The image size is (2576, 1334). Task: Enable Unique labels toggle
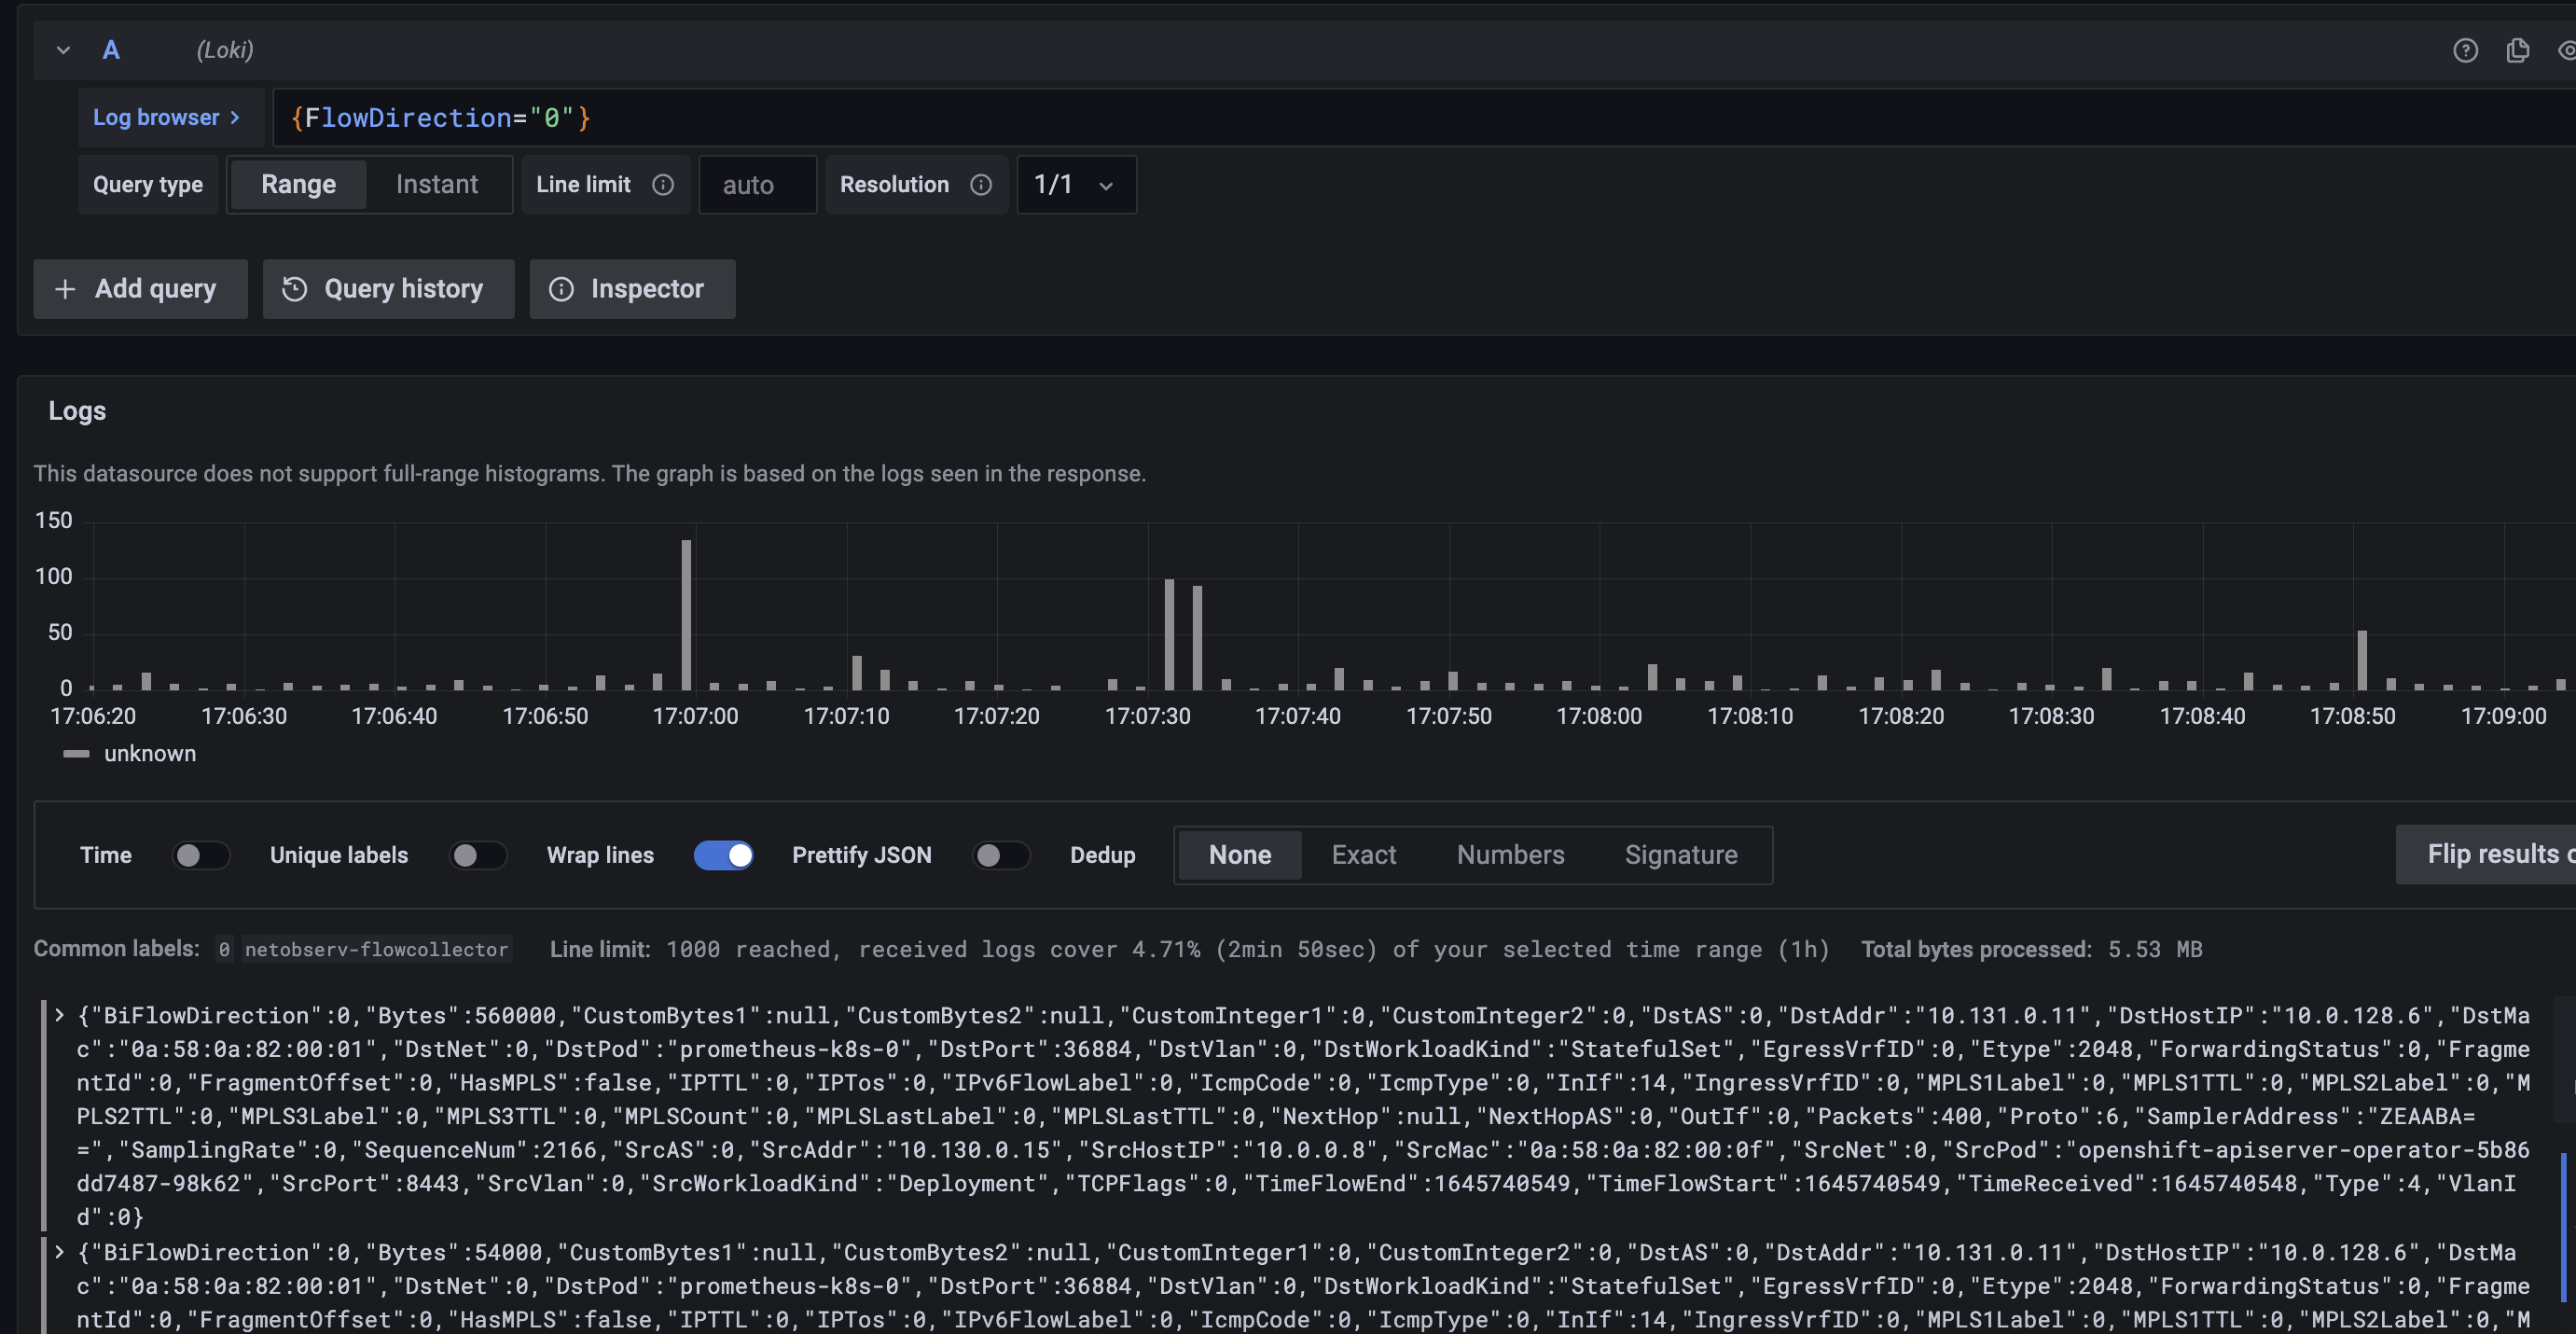pos(477,855)
